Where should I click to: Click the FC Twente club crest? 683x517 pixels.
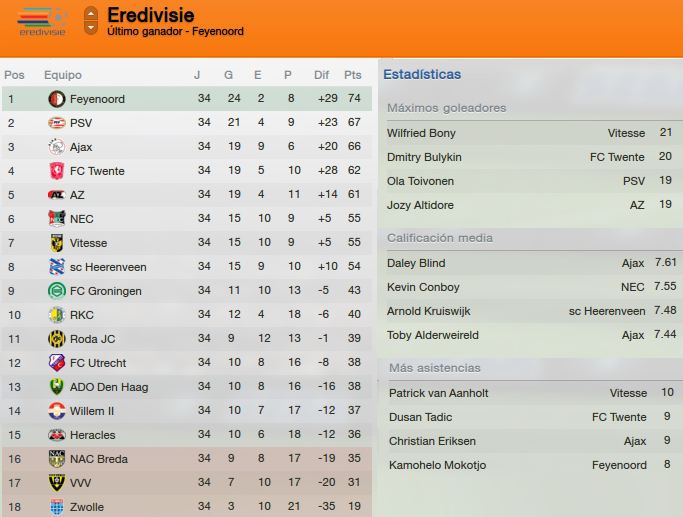pyautogui.click(x=57, y=171)
